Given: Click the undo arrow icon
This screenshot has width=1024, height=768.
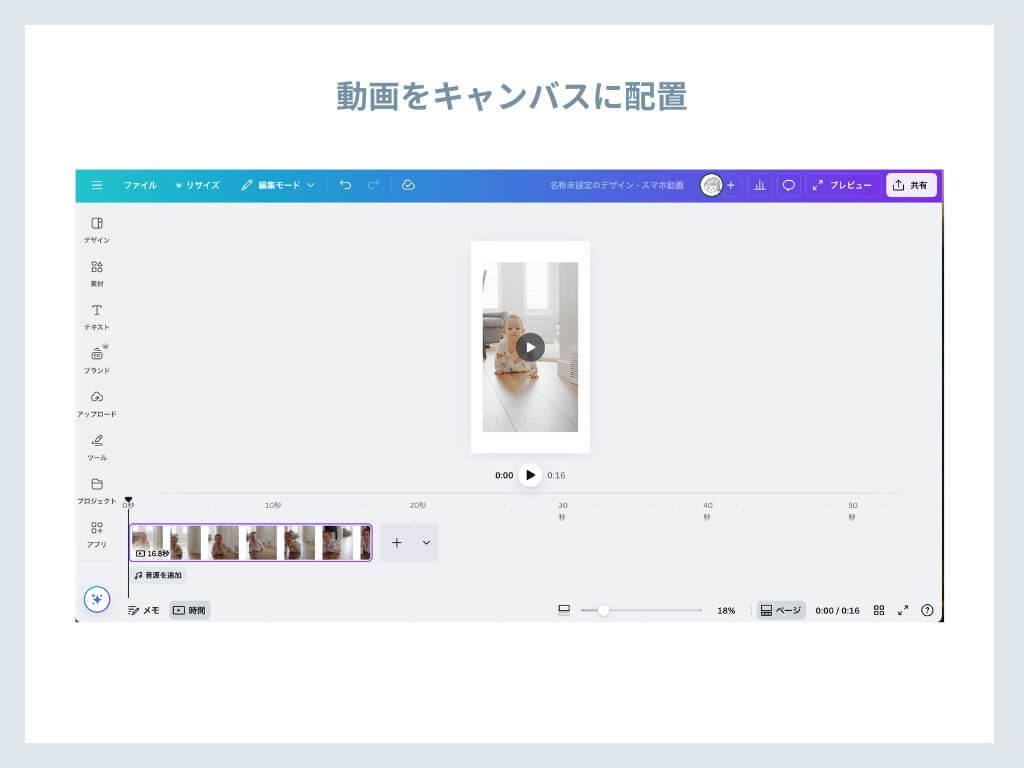Looking at the screenshot, I should point(345,185).
